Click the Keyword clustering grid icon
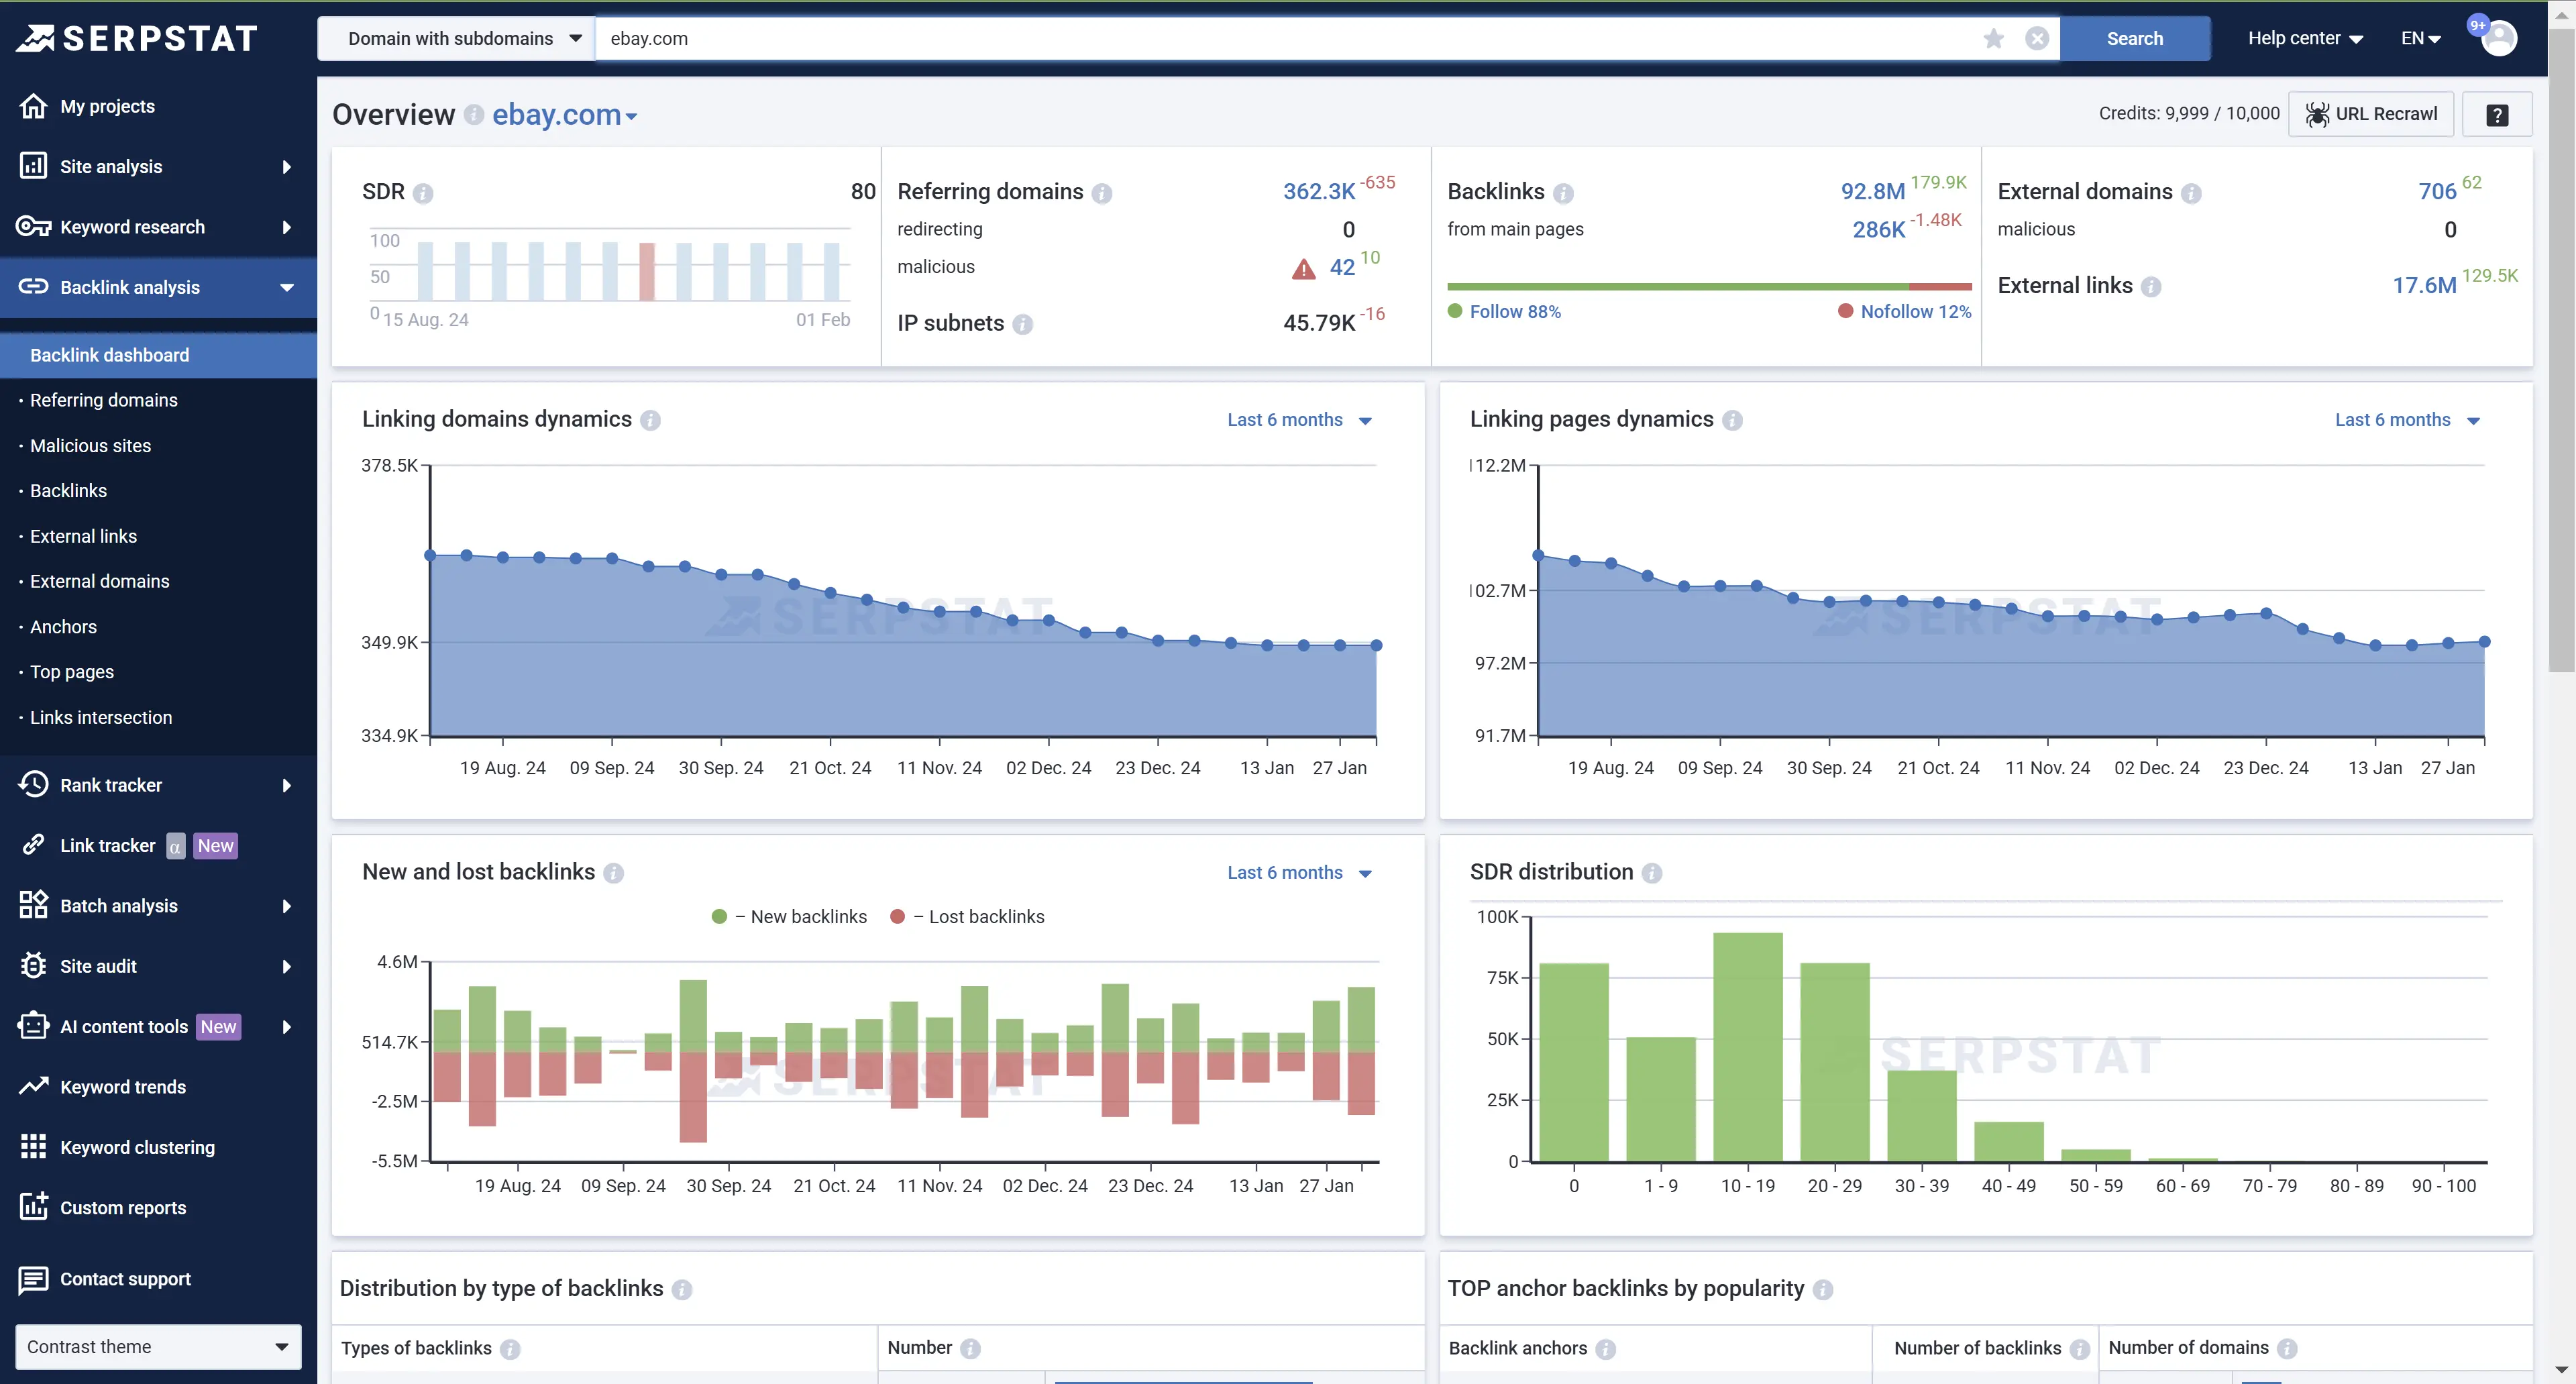2576x1384 pixels. 33,1147
